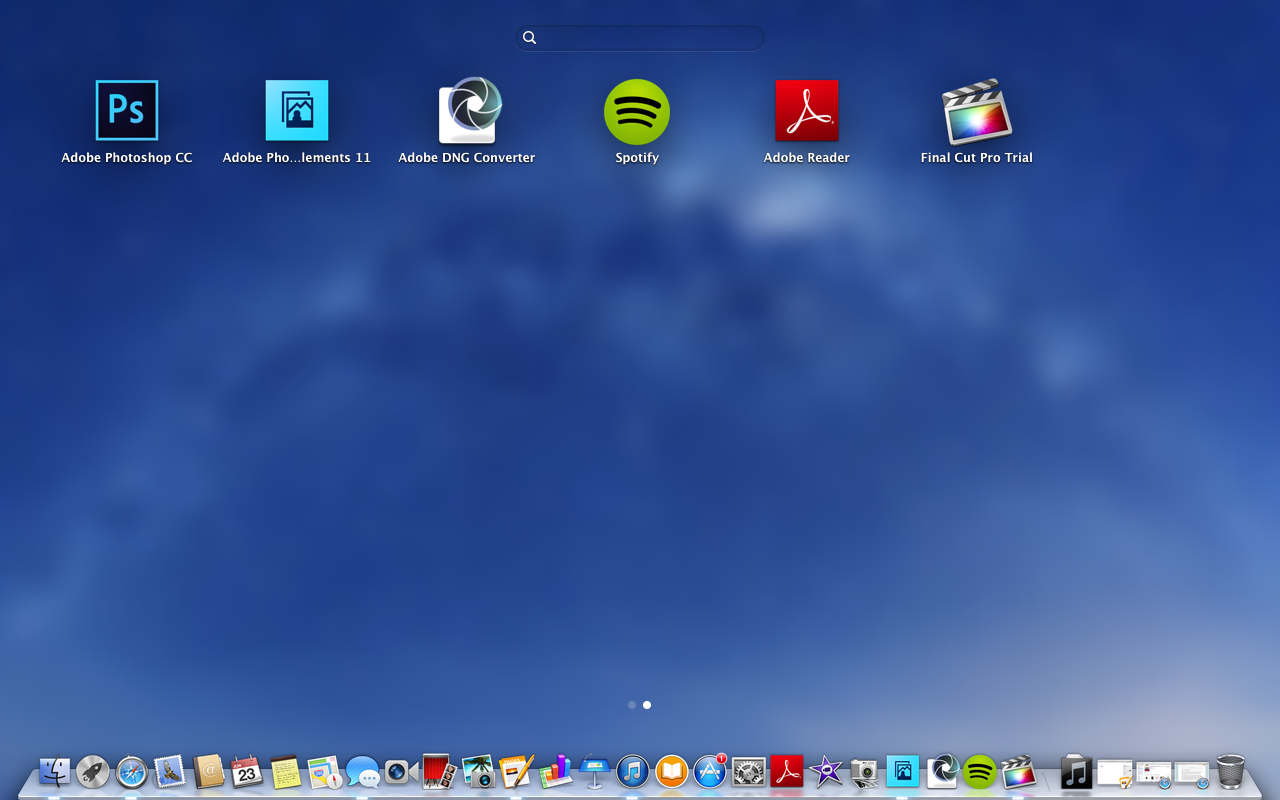Open Adobe Reader from Launchpad
Viewport: 1280px width, 800px height.
tap(807, 110)
